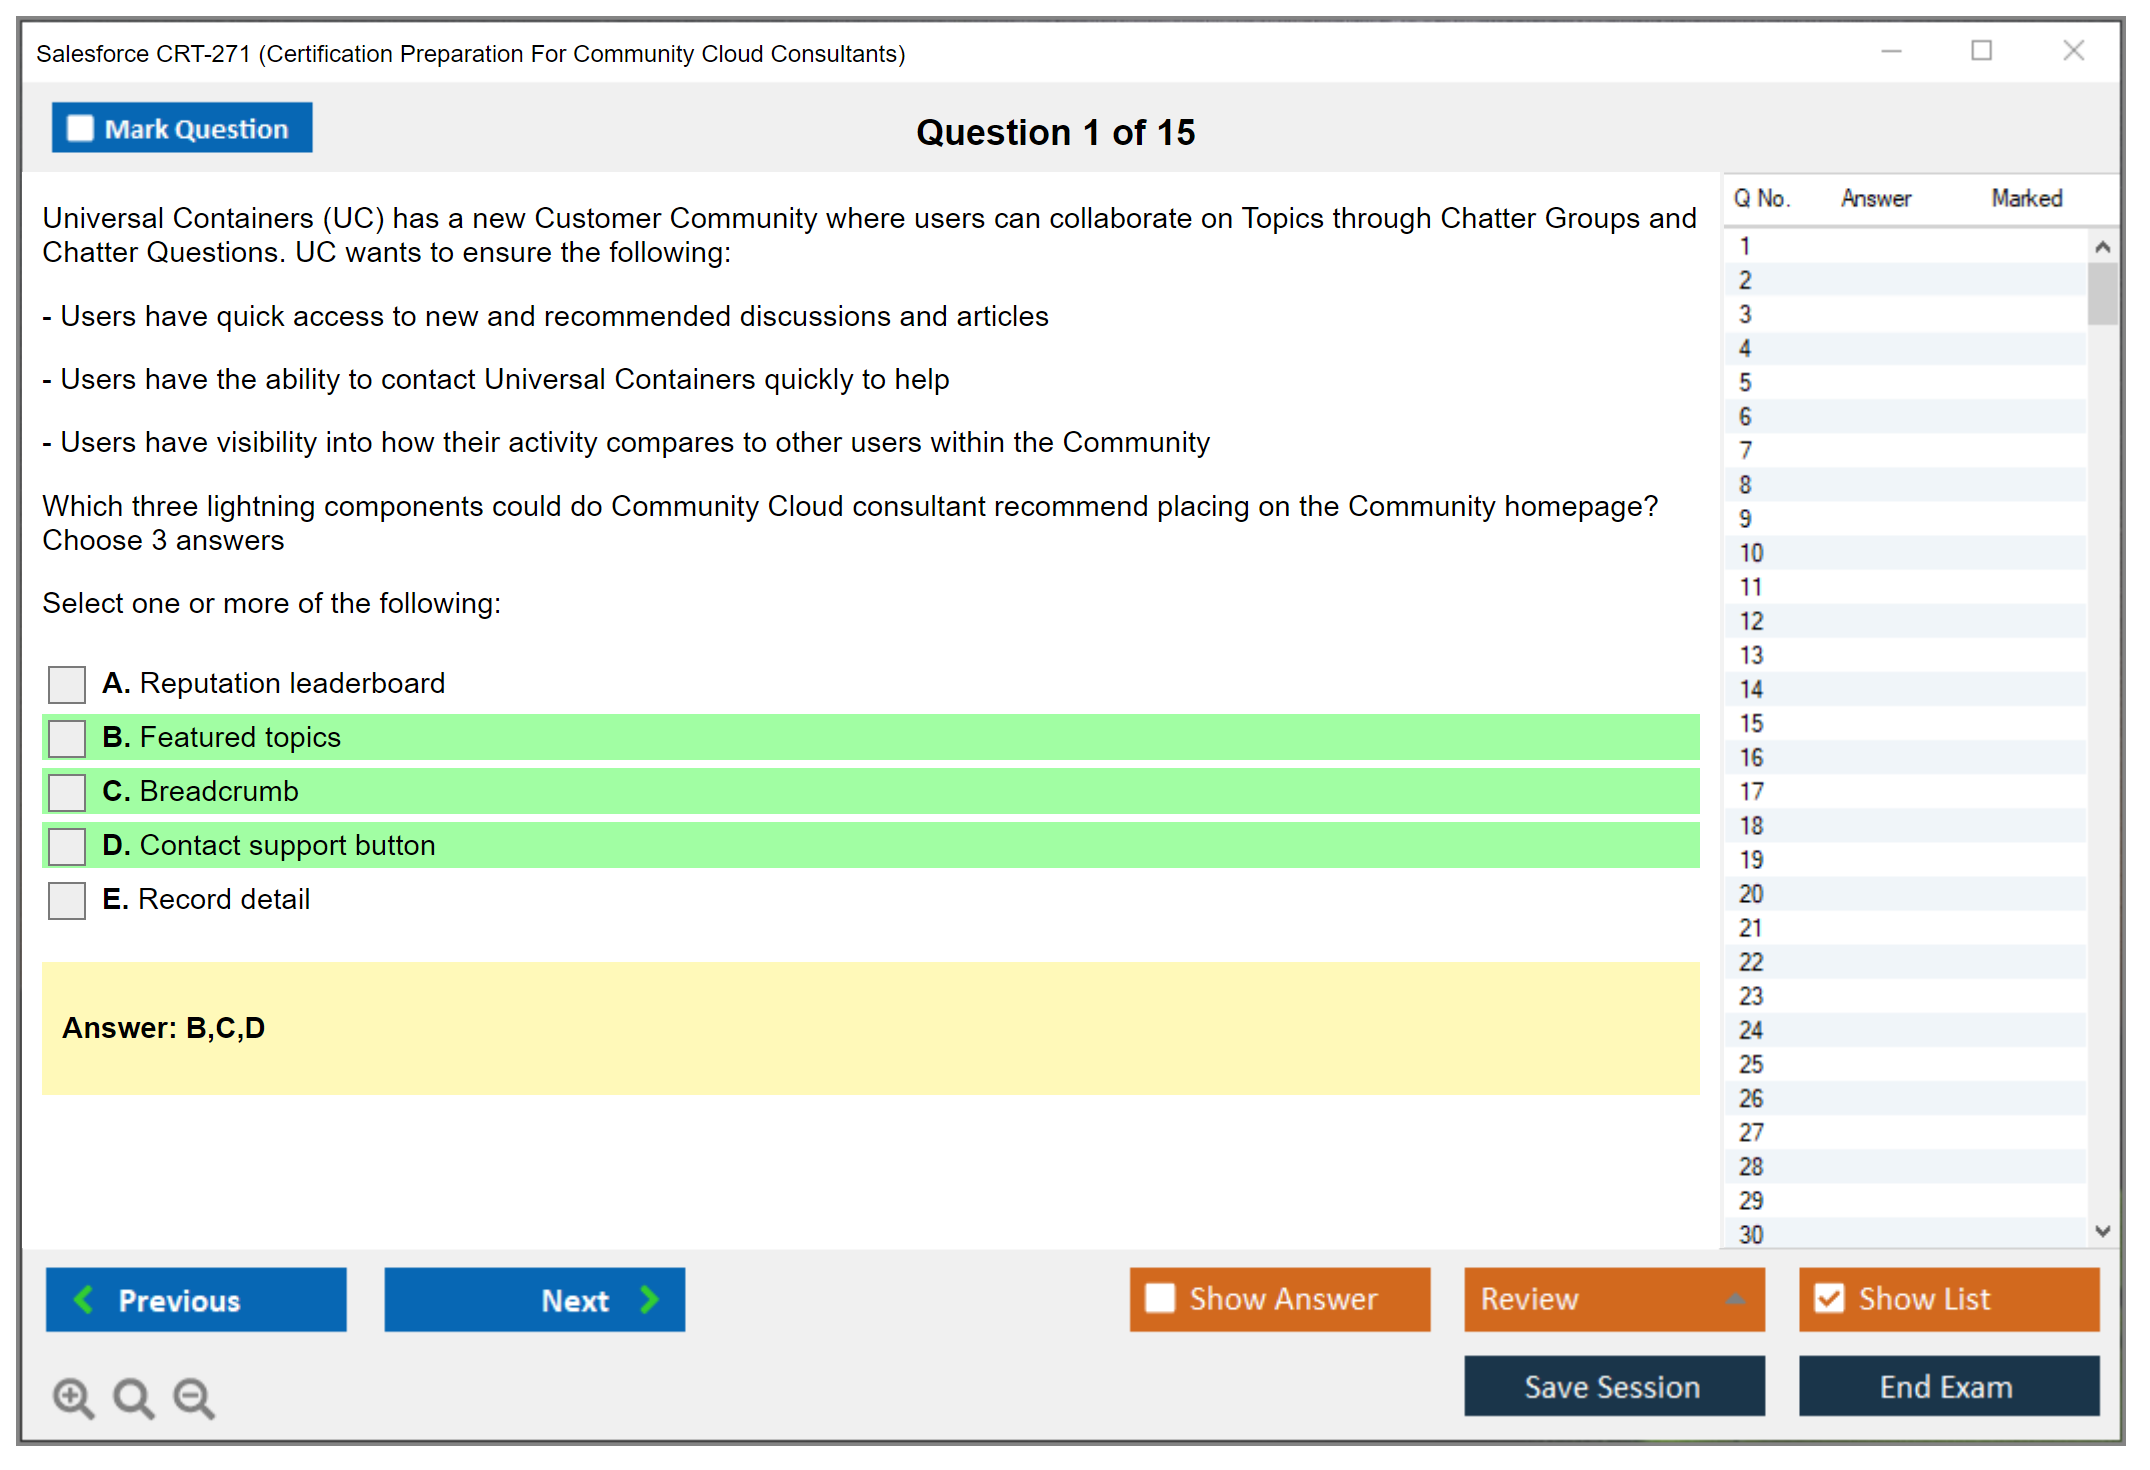Maximize the exam window

1981,51
